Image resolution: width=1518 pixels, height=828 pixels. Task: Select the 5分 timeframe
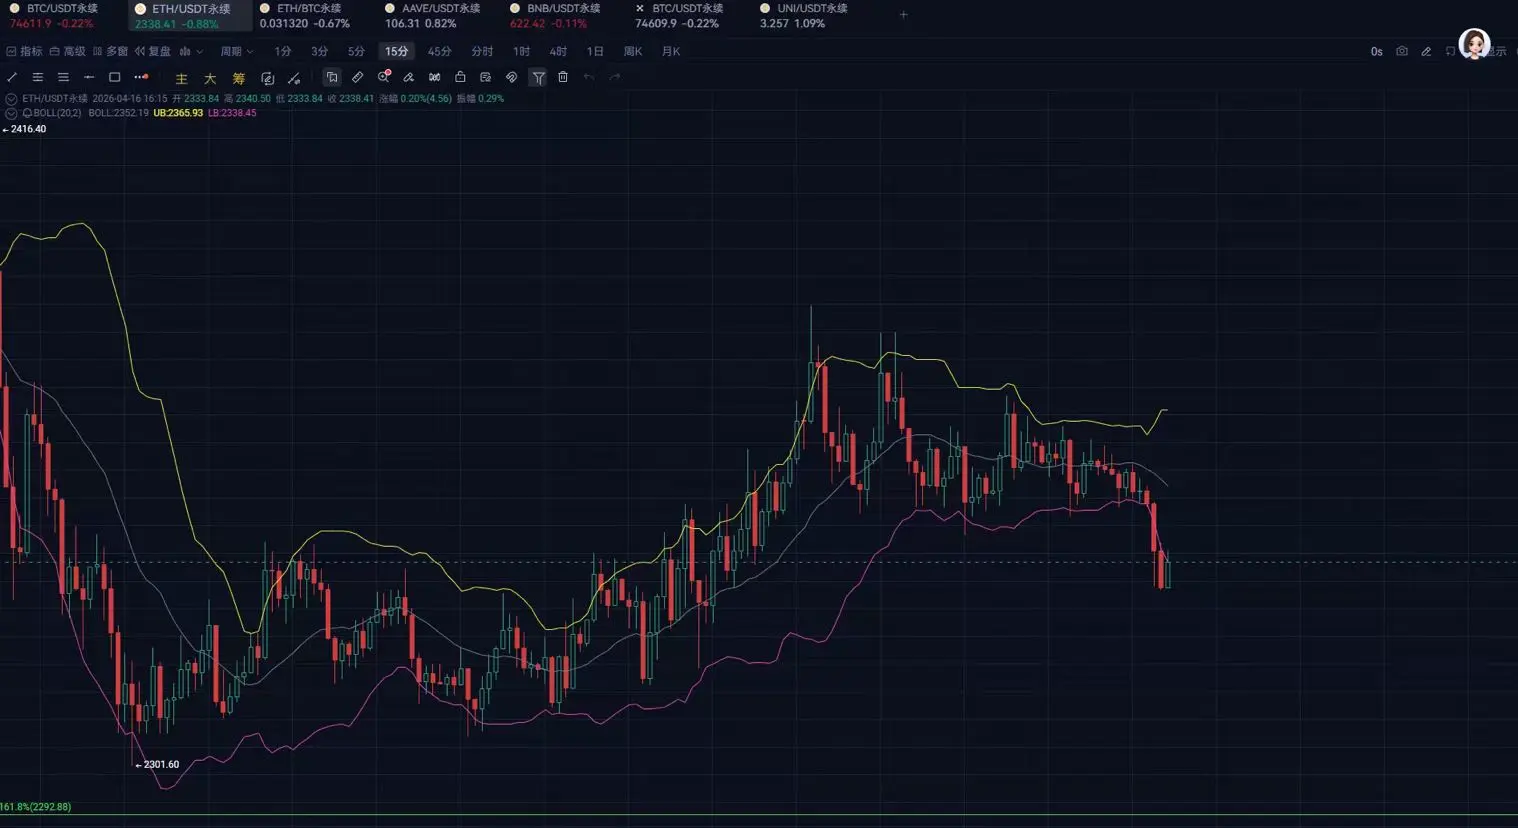pyautogui.click(x=356, y=51)
